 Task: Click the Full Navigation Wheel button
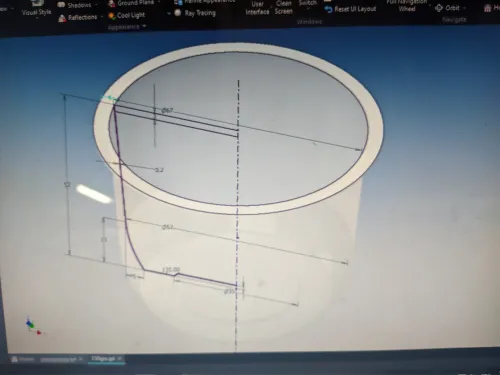(407, 6)
